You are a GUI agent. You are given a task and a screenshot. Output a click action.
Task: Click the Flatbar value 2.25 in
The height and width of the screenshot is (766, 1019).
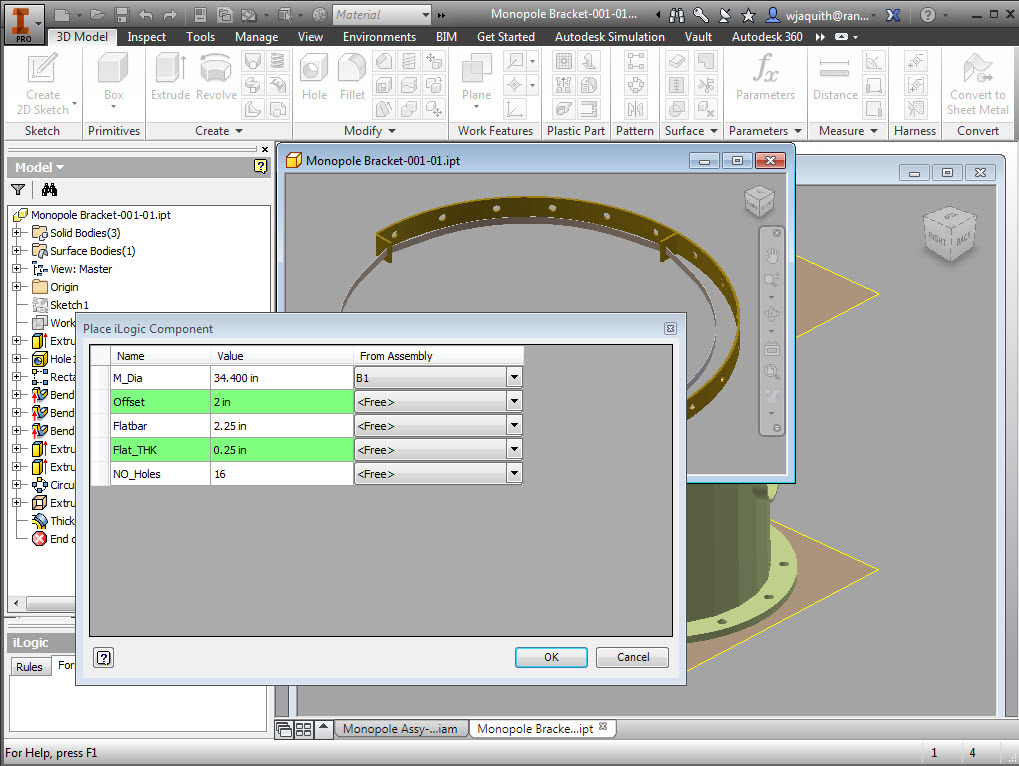[x=281, y=426]
